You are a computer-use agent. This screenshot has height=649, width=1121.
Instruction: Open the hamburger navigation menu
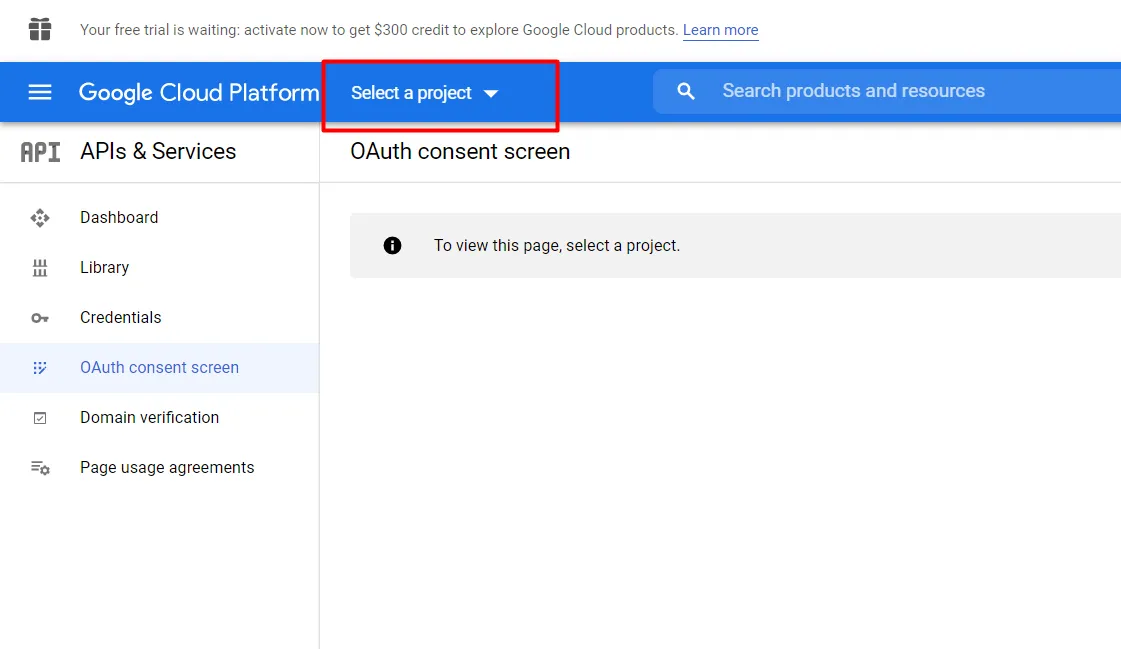(x=40, y=92)
